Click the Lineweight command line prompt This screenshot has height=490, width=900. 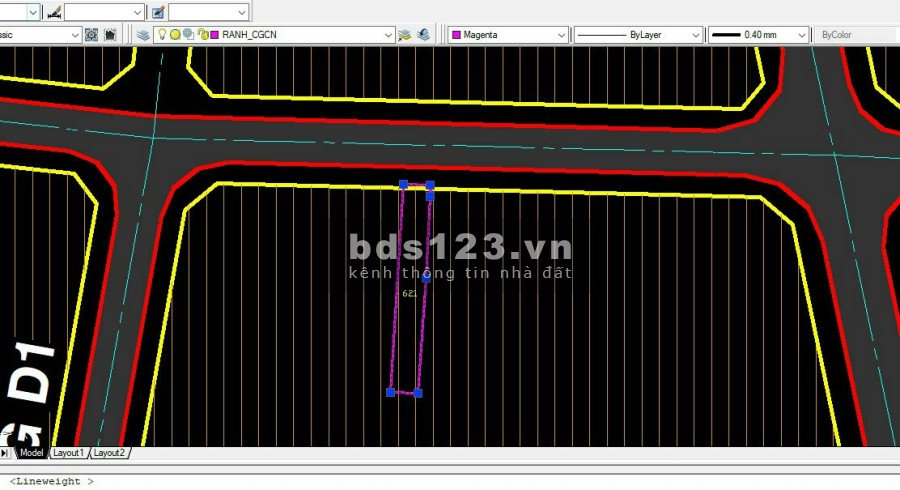[52, 481]
